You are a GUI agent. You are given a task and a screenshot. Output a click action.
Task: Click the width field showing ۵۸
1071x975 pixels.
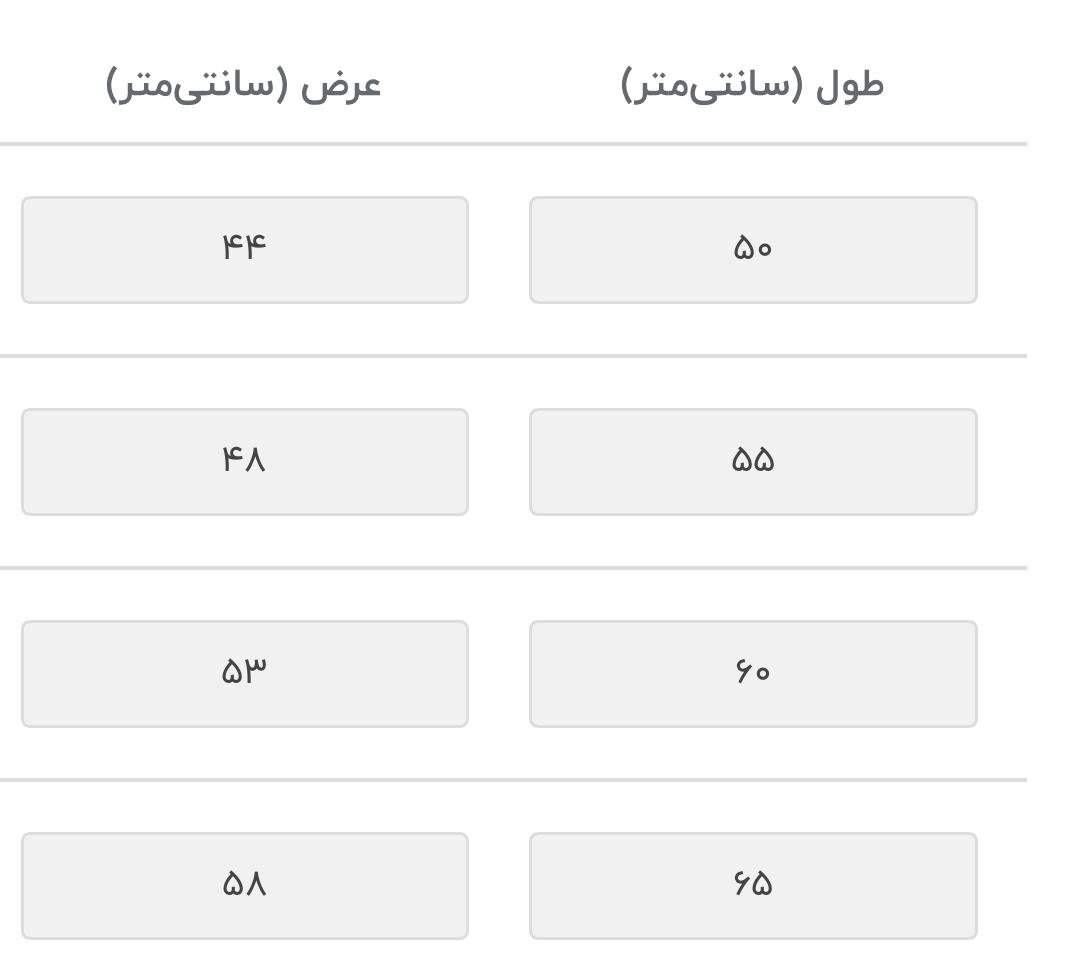[x=244, y=886]
